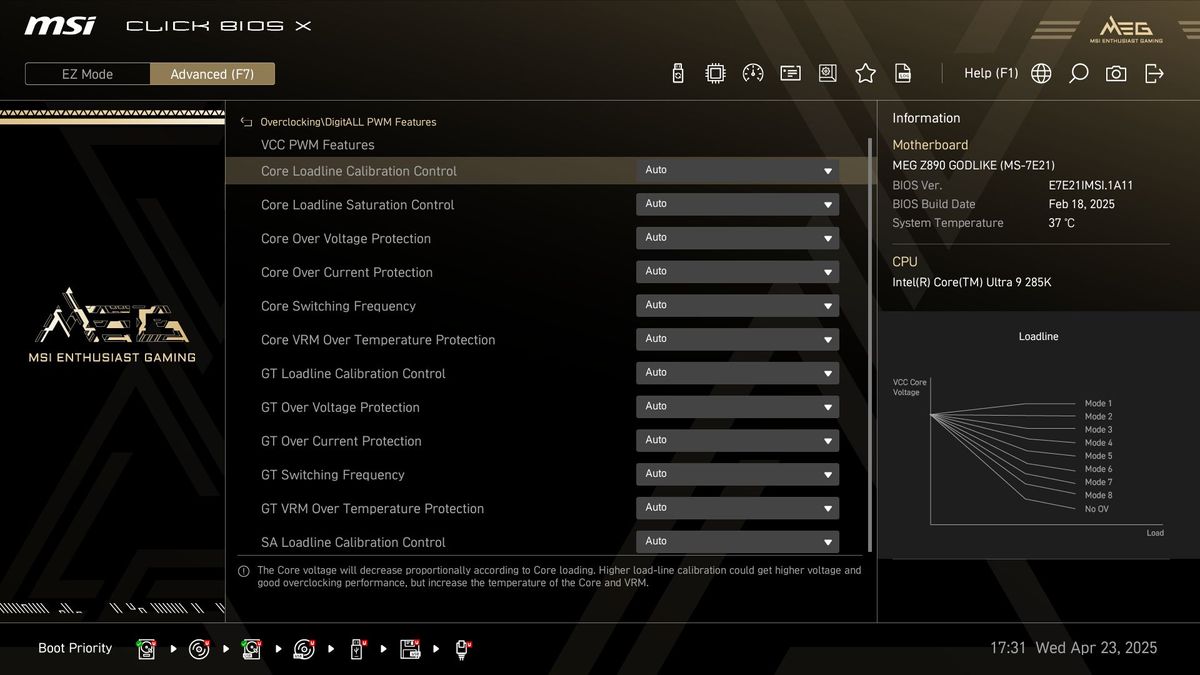Click the info icon beside help description
Viewport: 1200px width, 675px height.
(x=244, y=571)
